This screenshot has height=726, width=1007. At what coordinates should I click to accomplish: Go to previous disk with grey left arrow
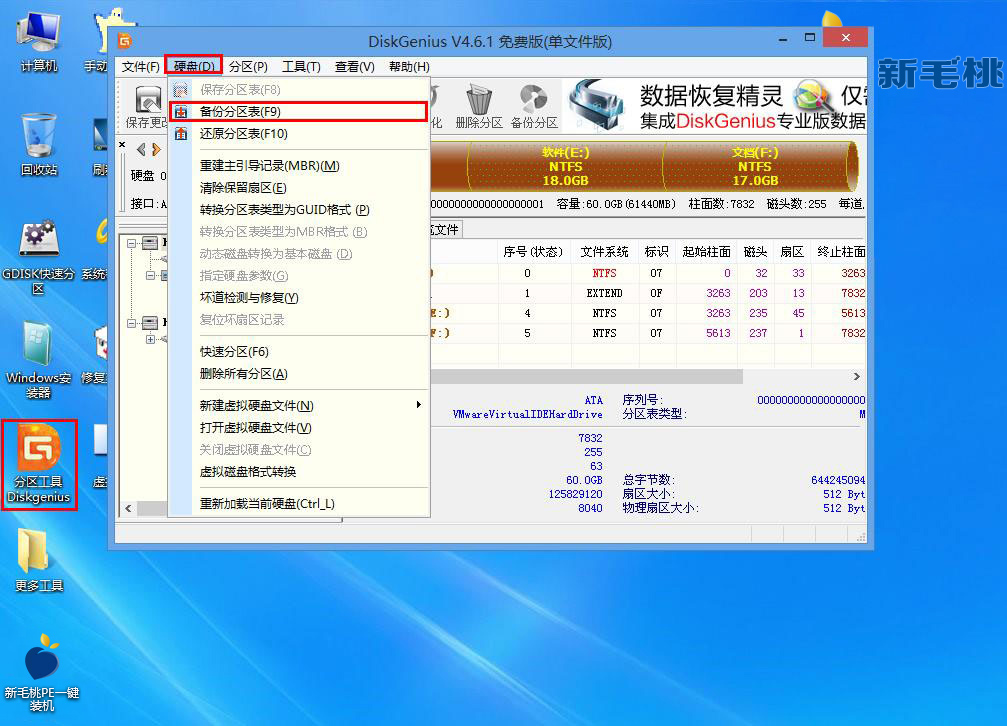coord(141,150)
